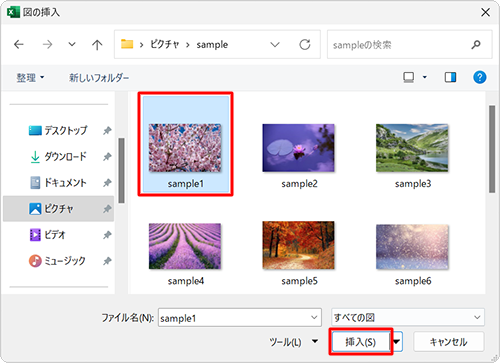Select the sample1 cherry blossom thumbnail
The image size is (500, 363).
click(x=185, y=148)
